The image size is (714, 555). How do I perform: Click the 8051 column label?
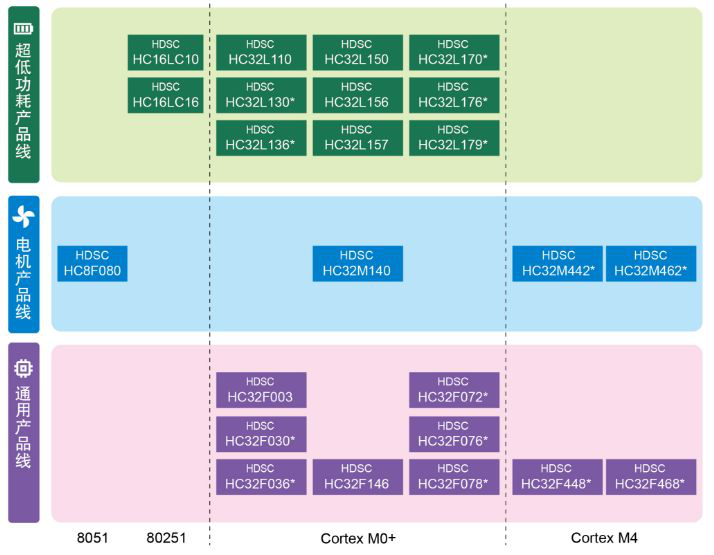click(92, 538)
